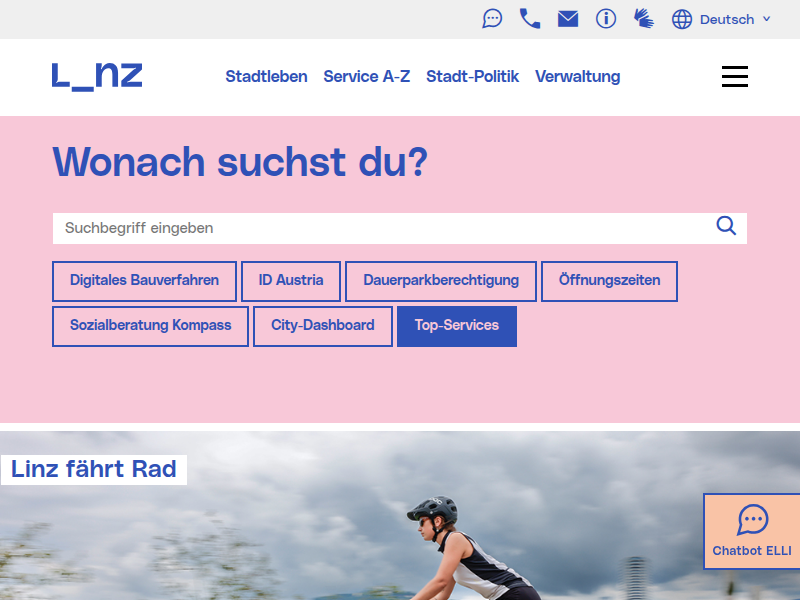Focus the Suchbegriff eingeben search field
Image resolution: width=800 pixels, height=600 pixels.
pos(380,228)
